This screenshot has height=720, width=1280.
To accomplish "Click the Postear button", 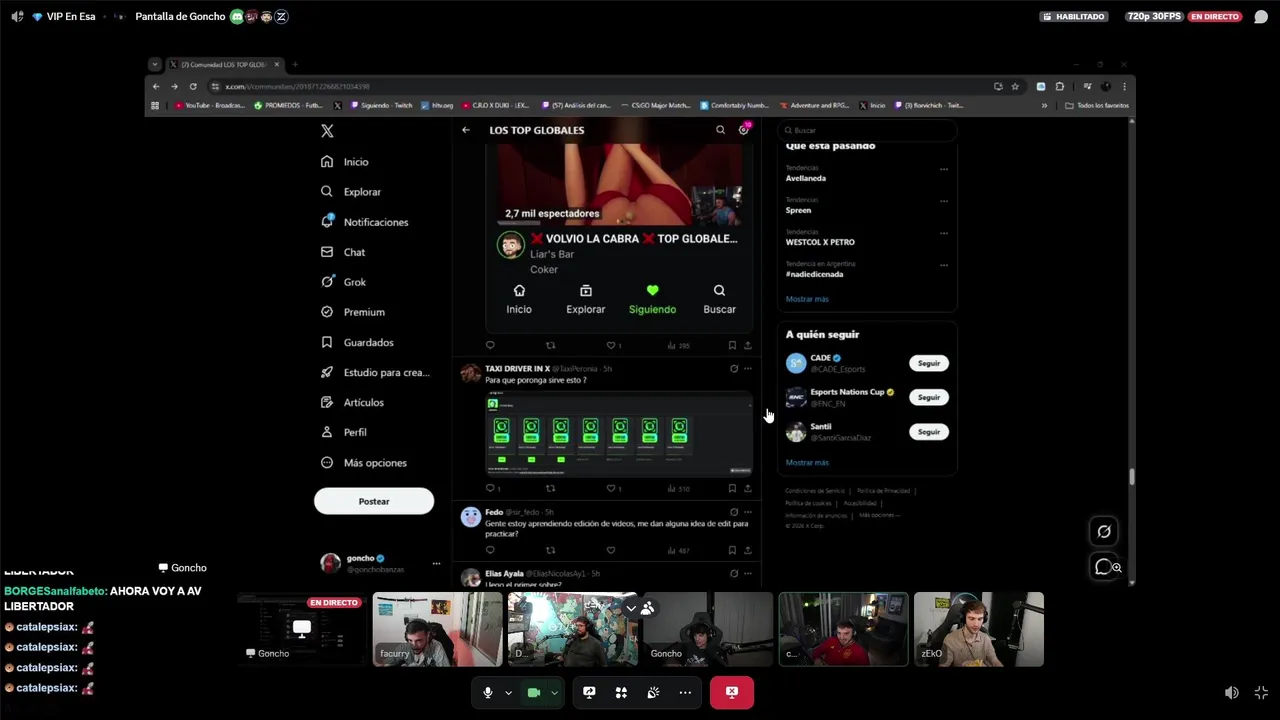I will coord(374,501).
